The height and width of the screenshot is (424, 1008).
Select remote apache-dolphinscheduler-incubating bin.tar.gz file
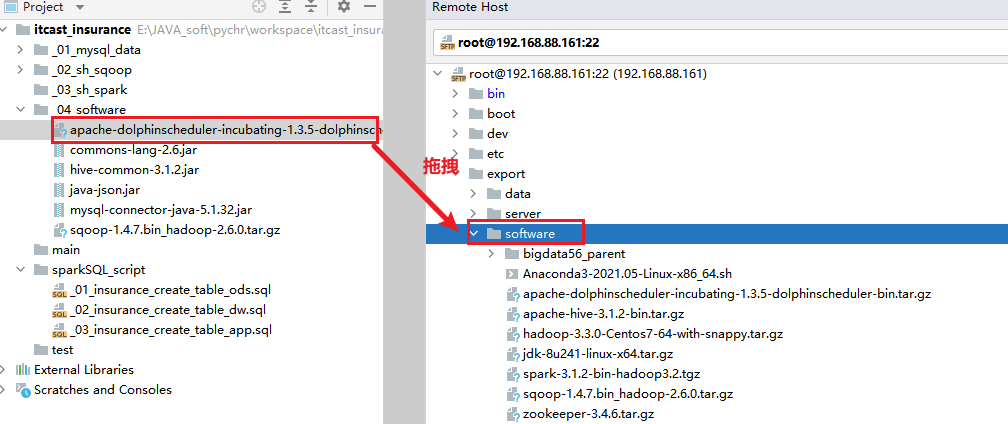727,294
